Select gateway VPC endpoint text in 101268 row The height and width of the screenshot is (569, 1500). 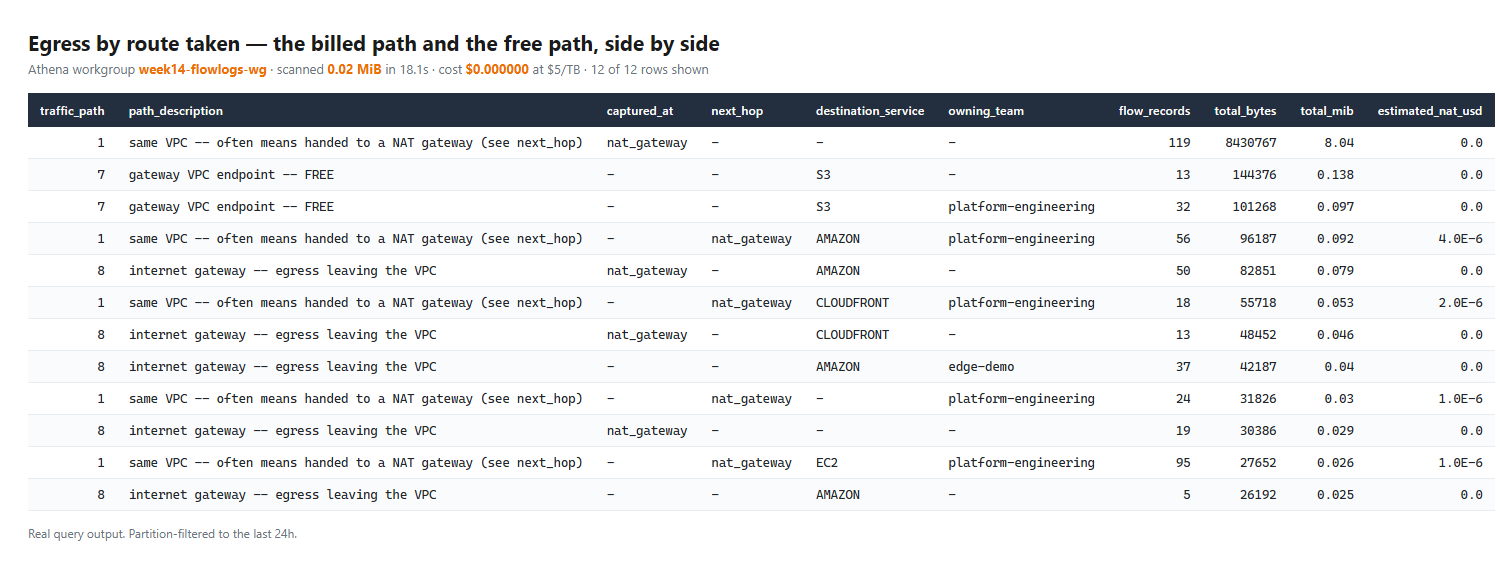click(231, 207)
